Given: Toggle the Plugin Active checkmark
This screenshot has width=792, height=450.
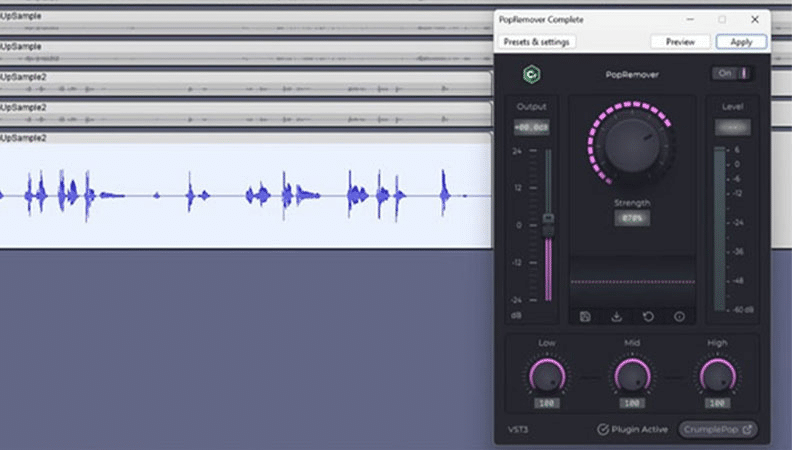Looking at the screenshot, I should 603,429.
